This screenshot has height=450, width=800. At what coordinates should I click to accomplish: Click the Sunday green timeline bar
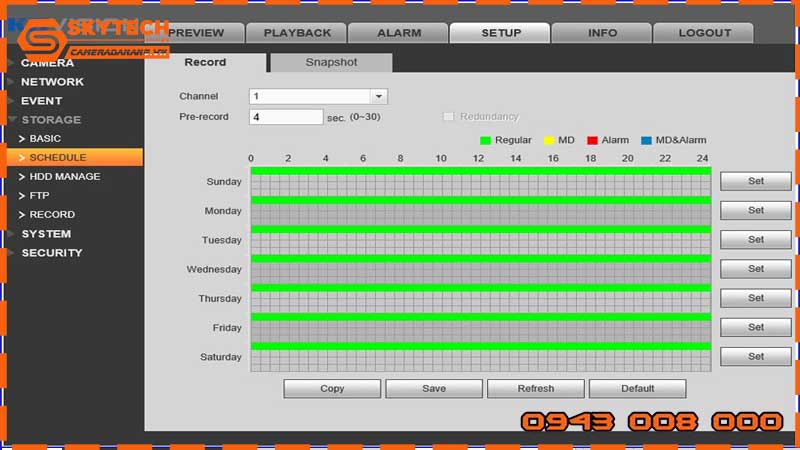[480, 171]
